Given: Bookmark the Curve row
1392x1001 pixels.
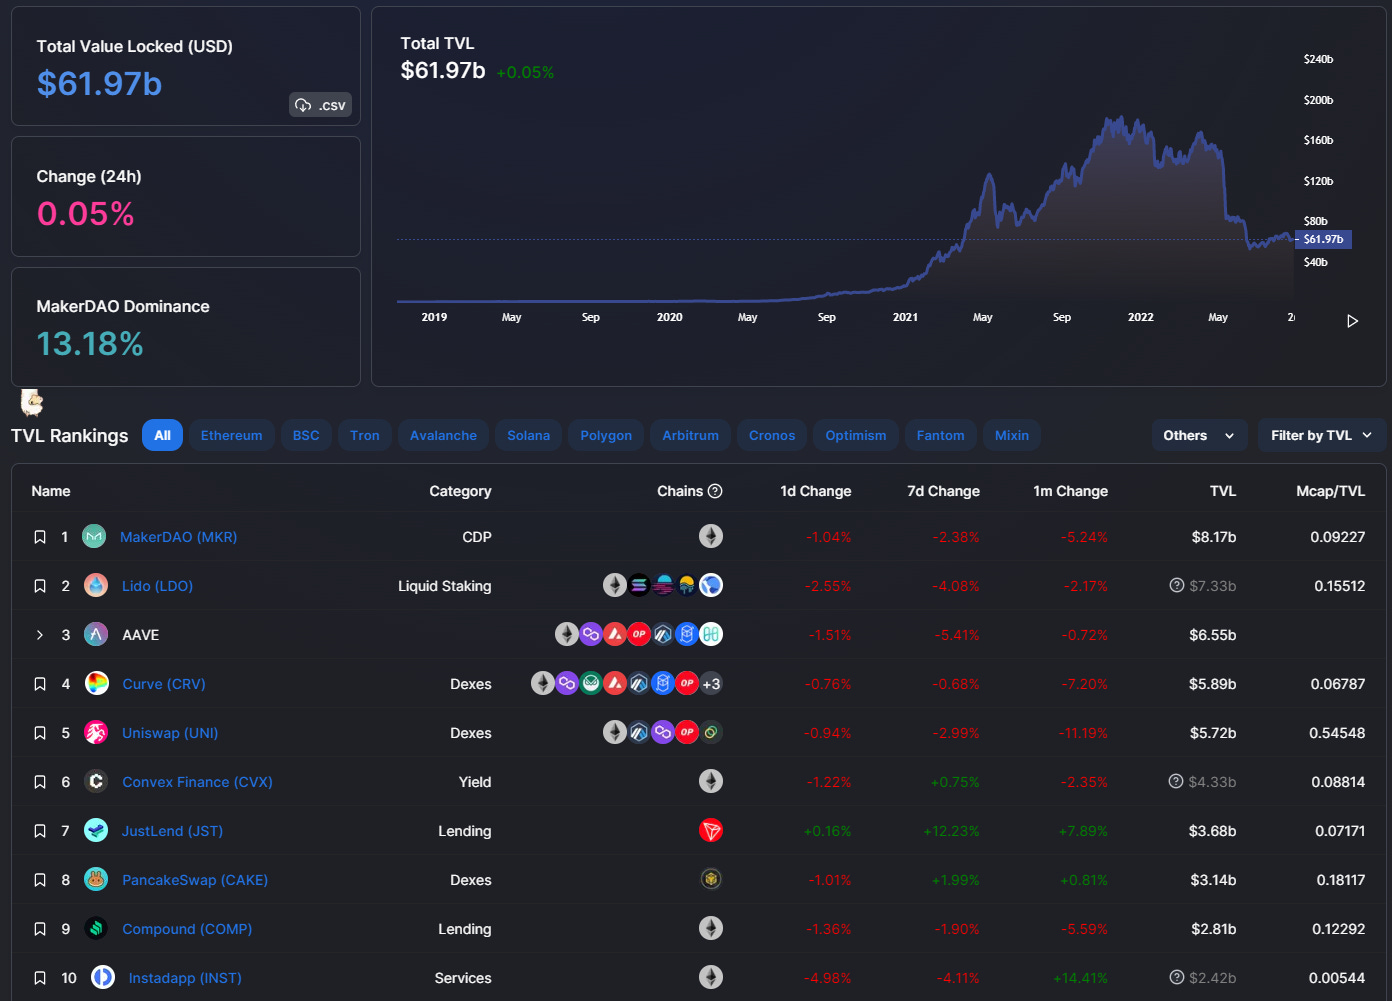Looking at the screenshot, I should [x=40, y=684].
